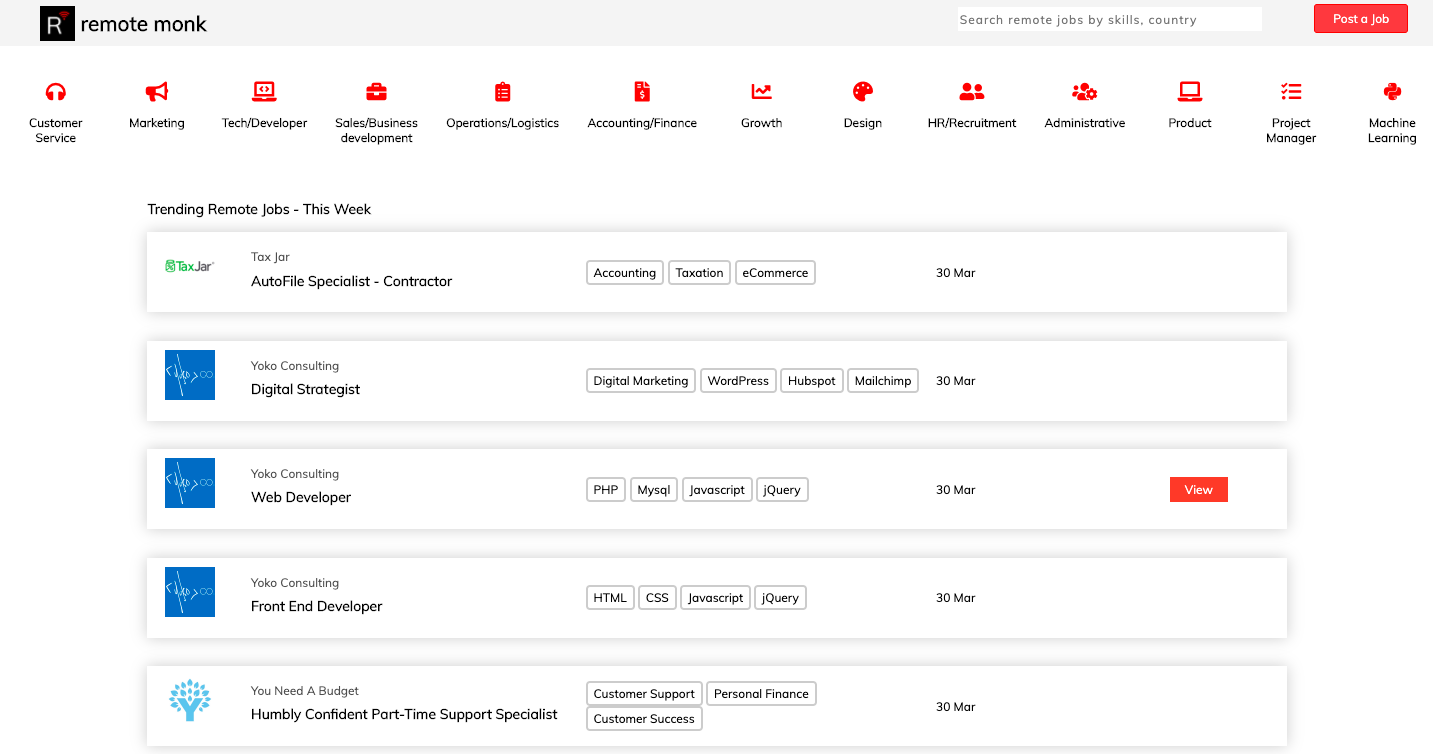
Task: Click Yoko Consulting name above Digital Strategist
Action: click(x=295, y=366)
